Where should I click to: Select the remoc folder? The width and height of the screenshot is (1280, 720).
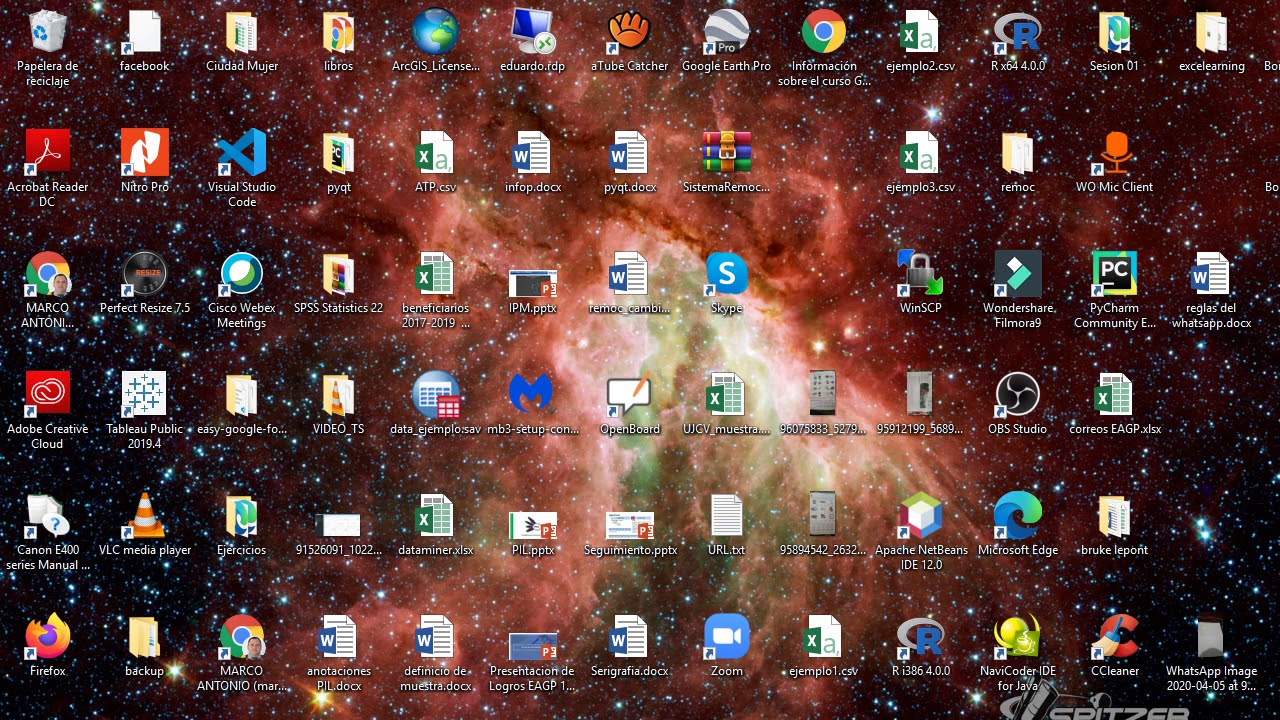point(1017,153)
